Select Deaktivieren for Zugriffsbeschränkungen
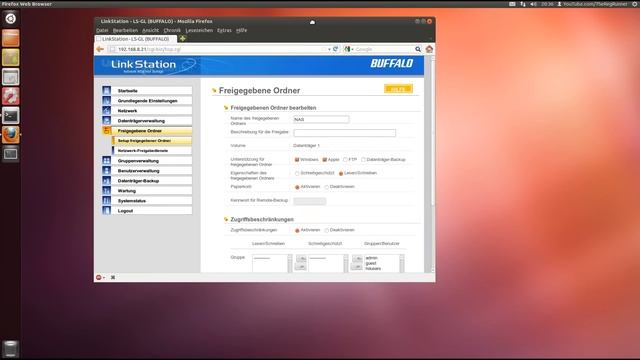This screenshot has height=360, width=640. [327, 230]
